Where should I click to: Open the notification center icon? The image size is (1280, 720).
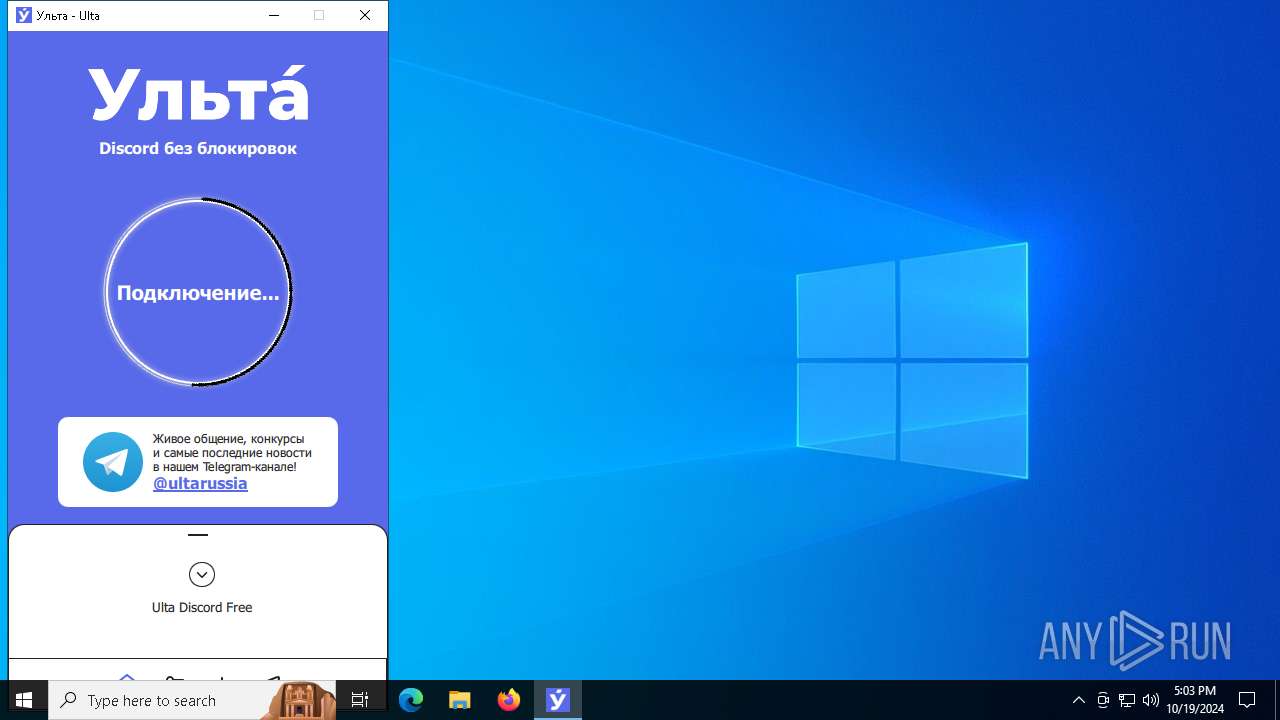tap(1247, 700)
